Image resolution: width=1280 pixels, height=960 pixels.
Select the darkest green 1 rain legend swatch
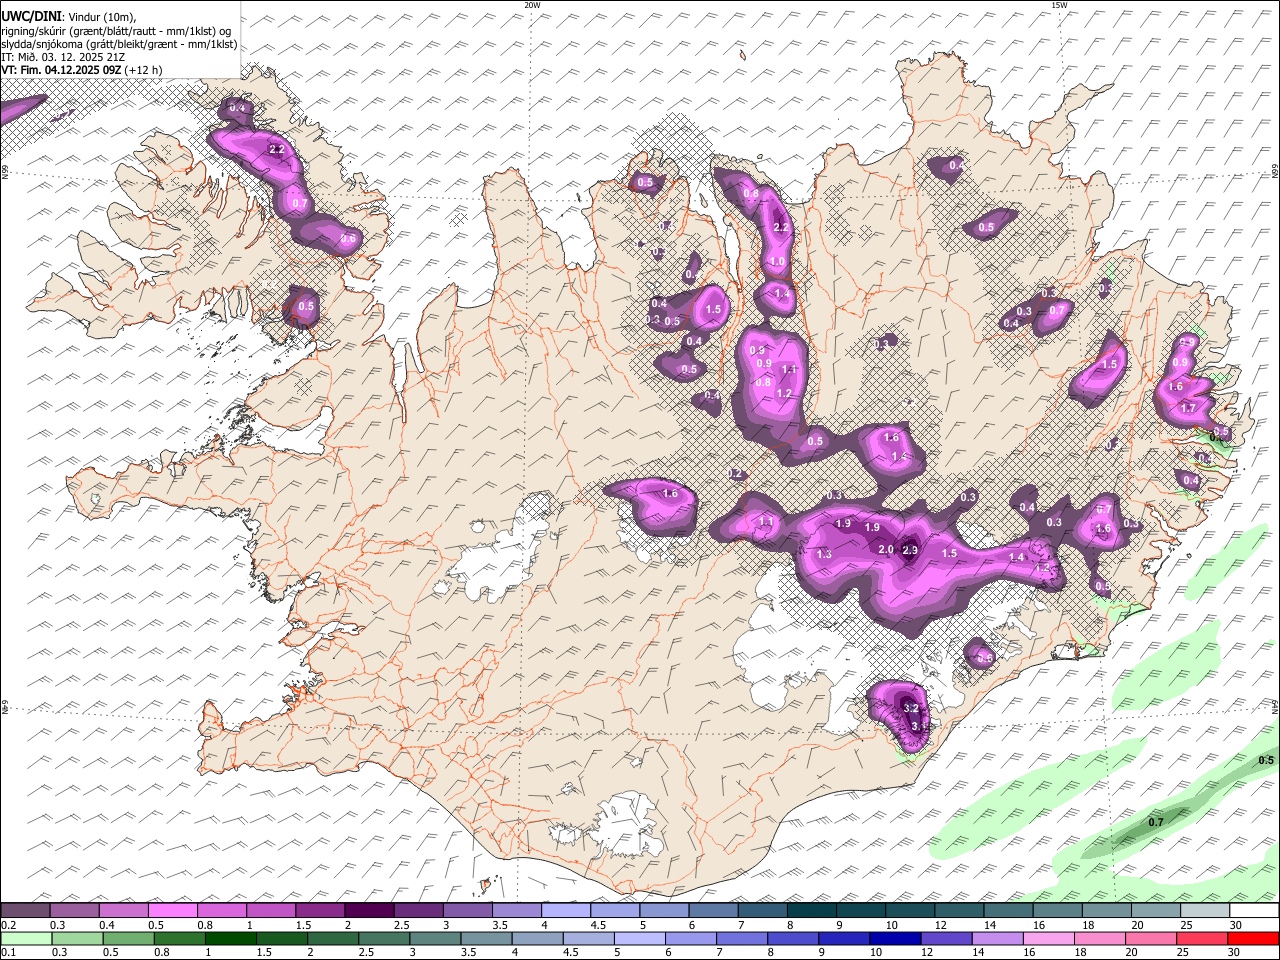coord(230,938)
